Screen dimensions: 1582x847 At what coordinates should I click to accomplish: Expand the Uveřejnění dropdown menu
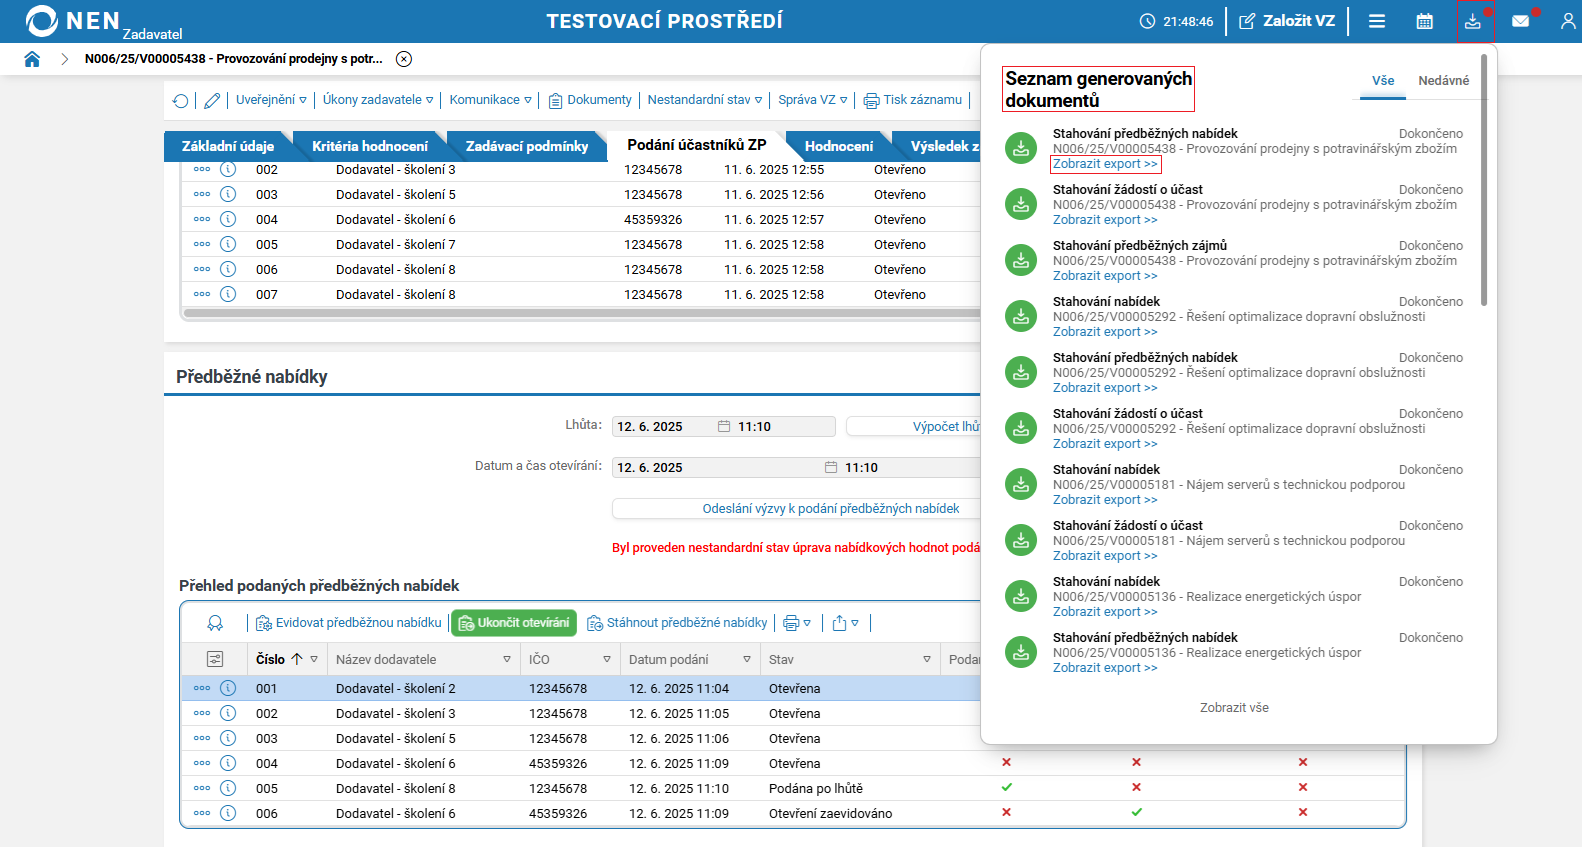271,100
